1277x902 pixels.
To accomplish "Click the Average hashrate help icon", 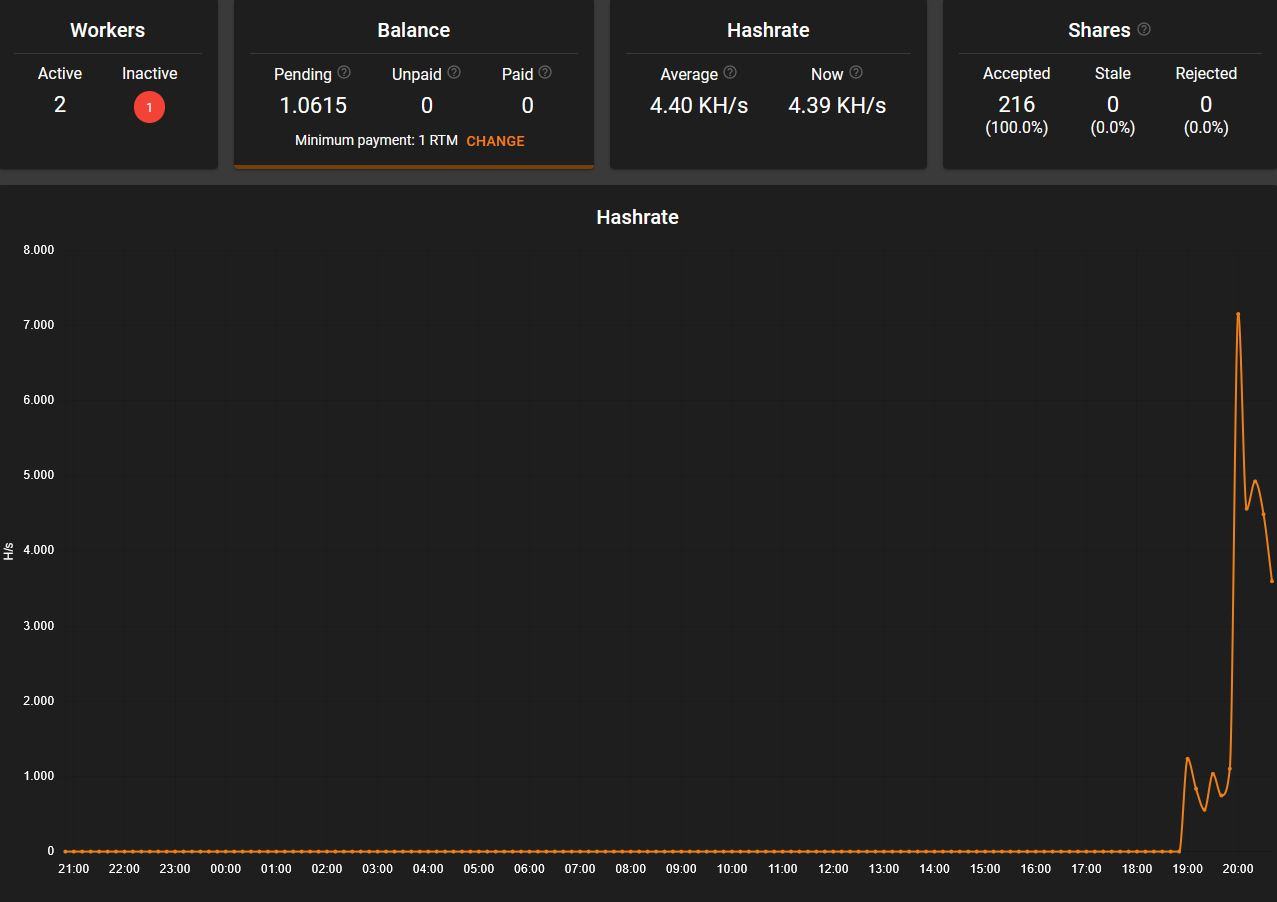I will 730,72.
